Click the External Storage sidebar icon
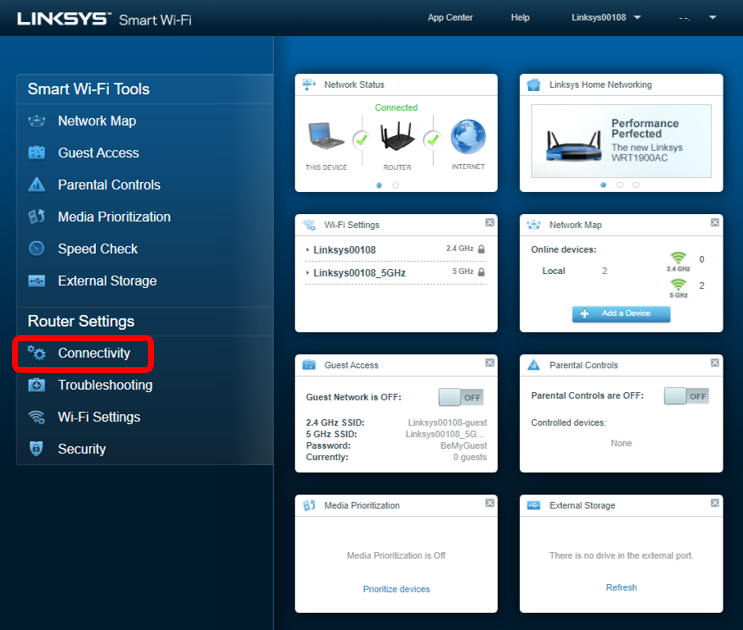The image size is (743, 630). [x=36, y=281]
